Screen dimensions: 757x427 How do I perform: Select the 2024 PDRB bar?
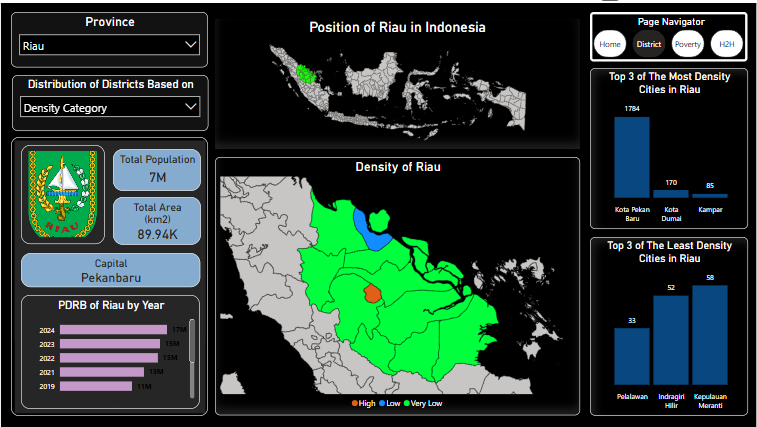click(x=113, y=329)
